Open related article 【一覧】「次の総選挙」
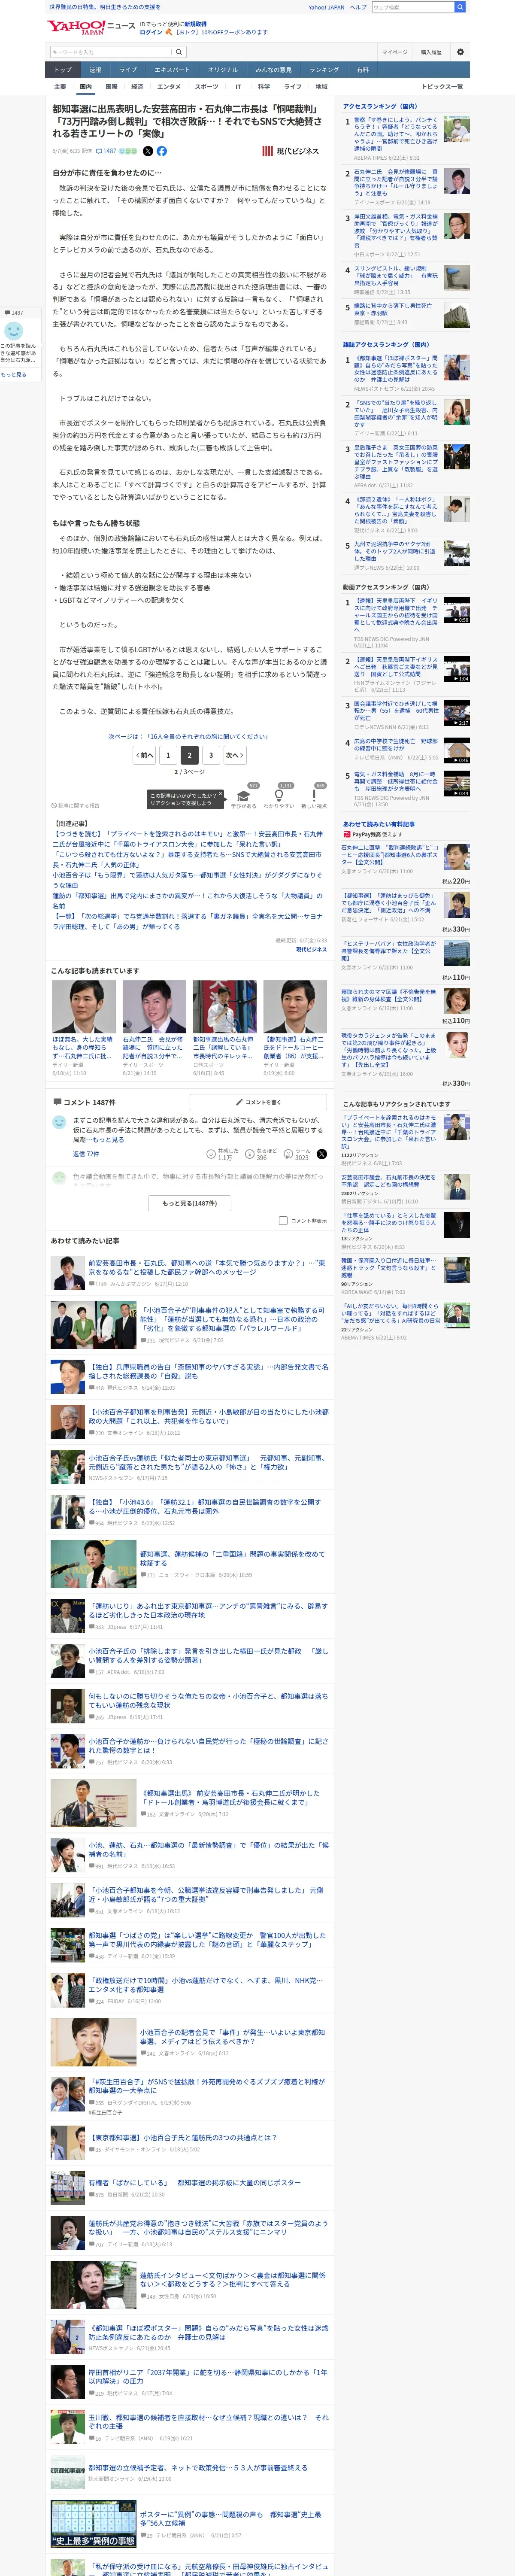This screenshot has width=515, height=2576. (x=187, y=921)
